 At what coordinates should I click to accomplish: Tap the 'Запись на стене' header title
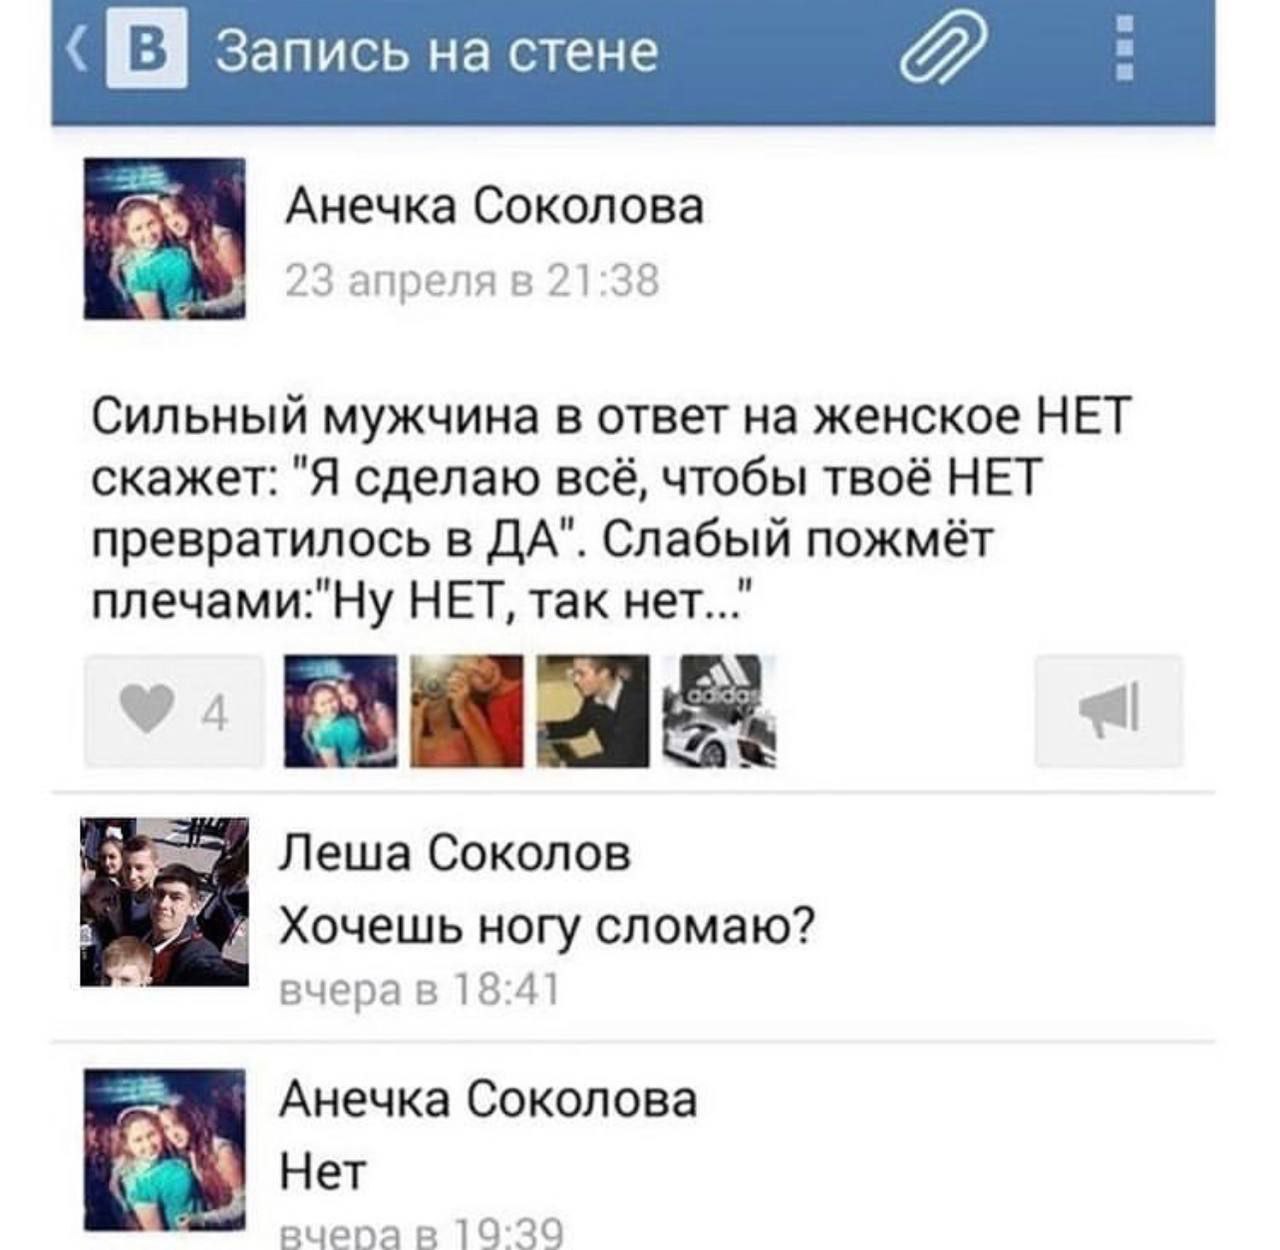pyautogui.click(x=438, y=51)
